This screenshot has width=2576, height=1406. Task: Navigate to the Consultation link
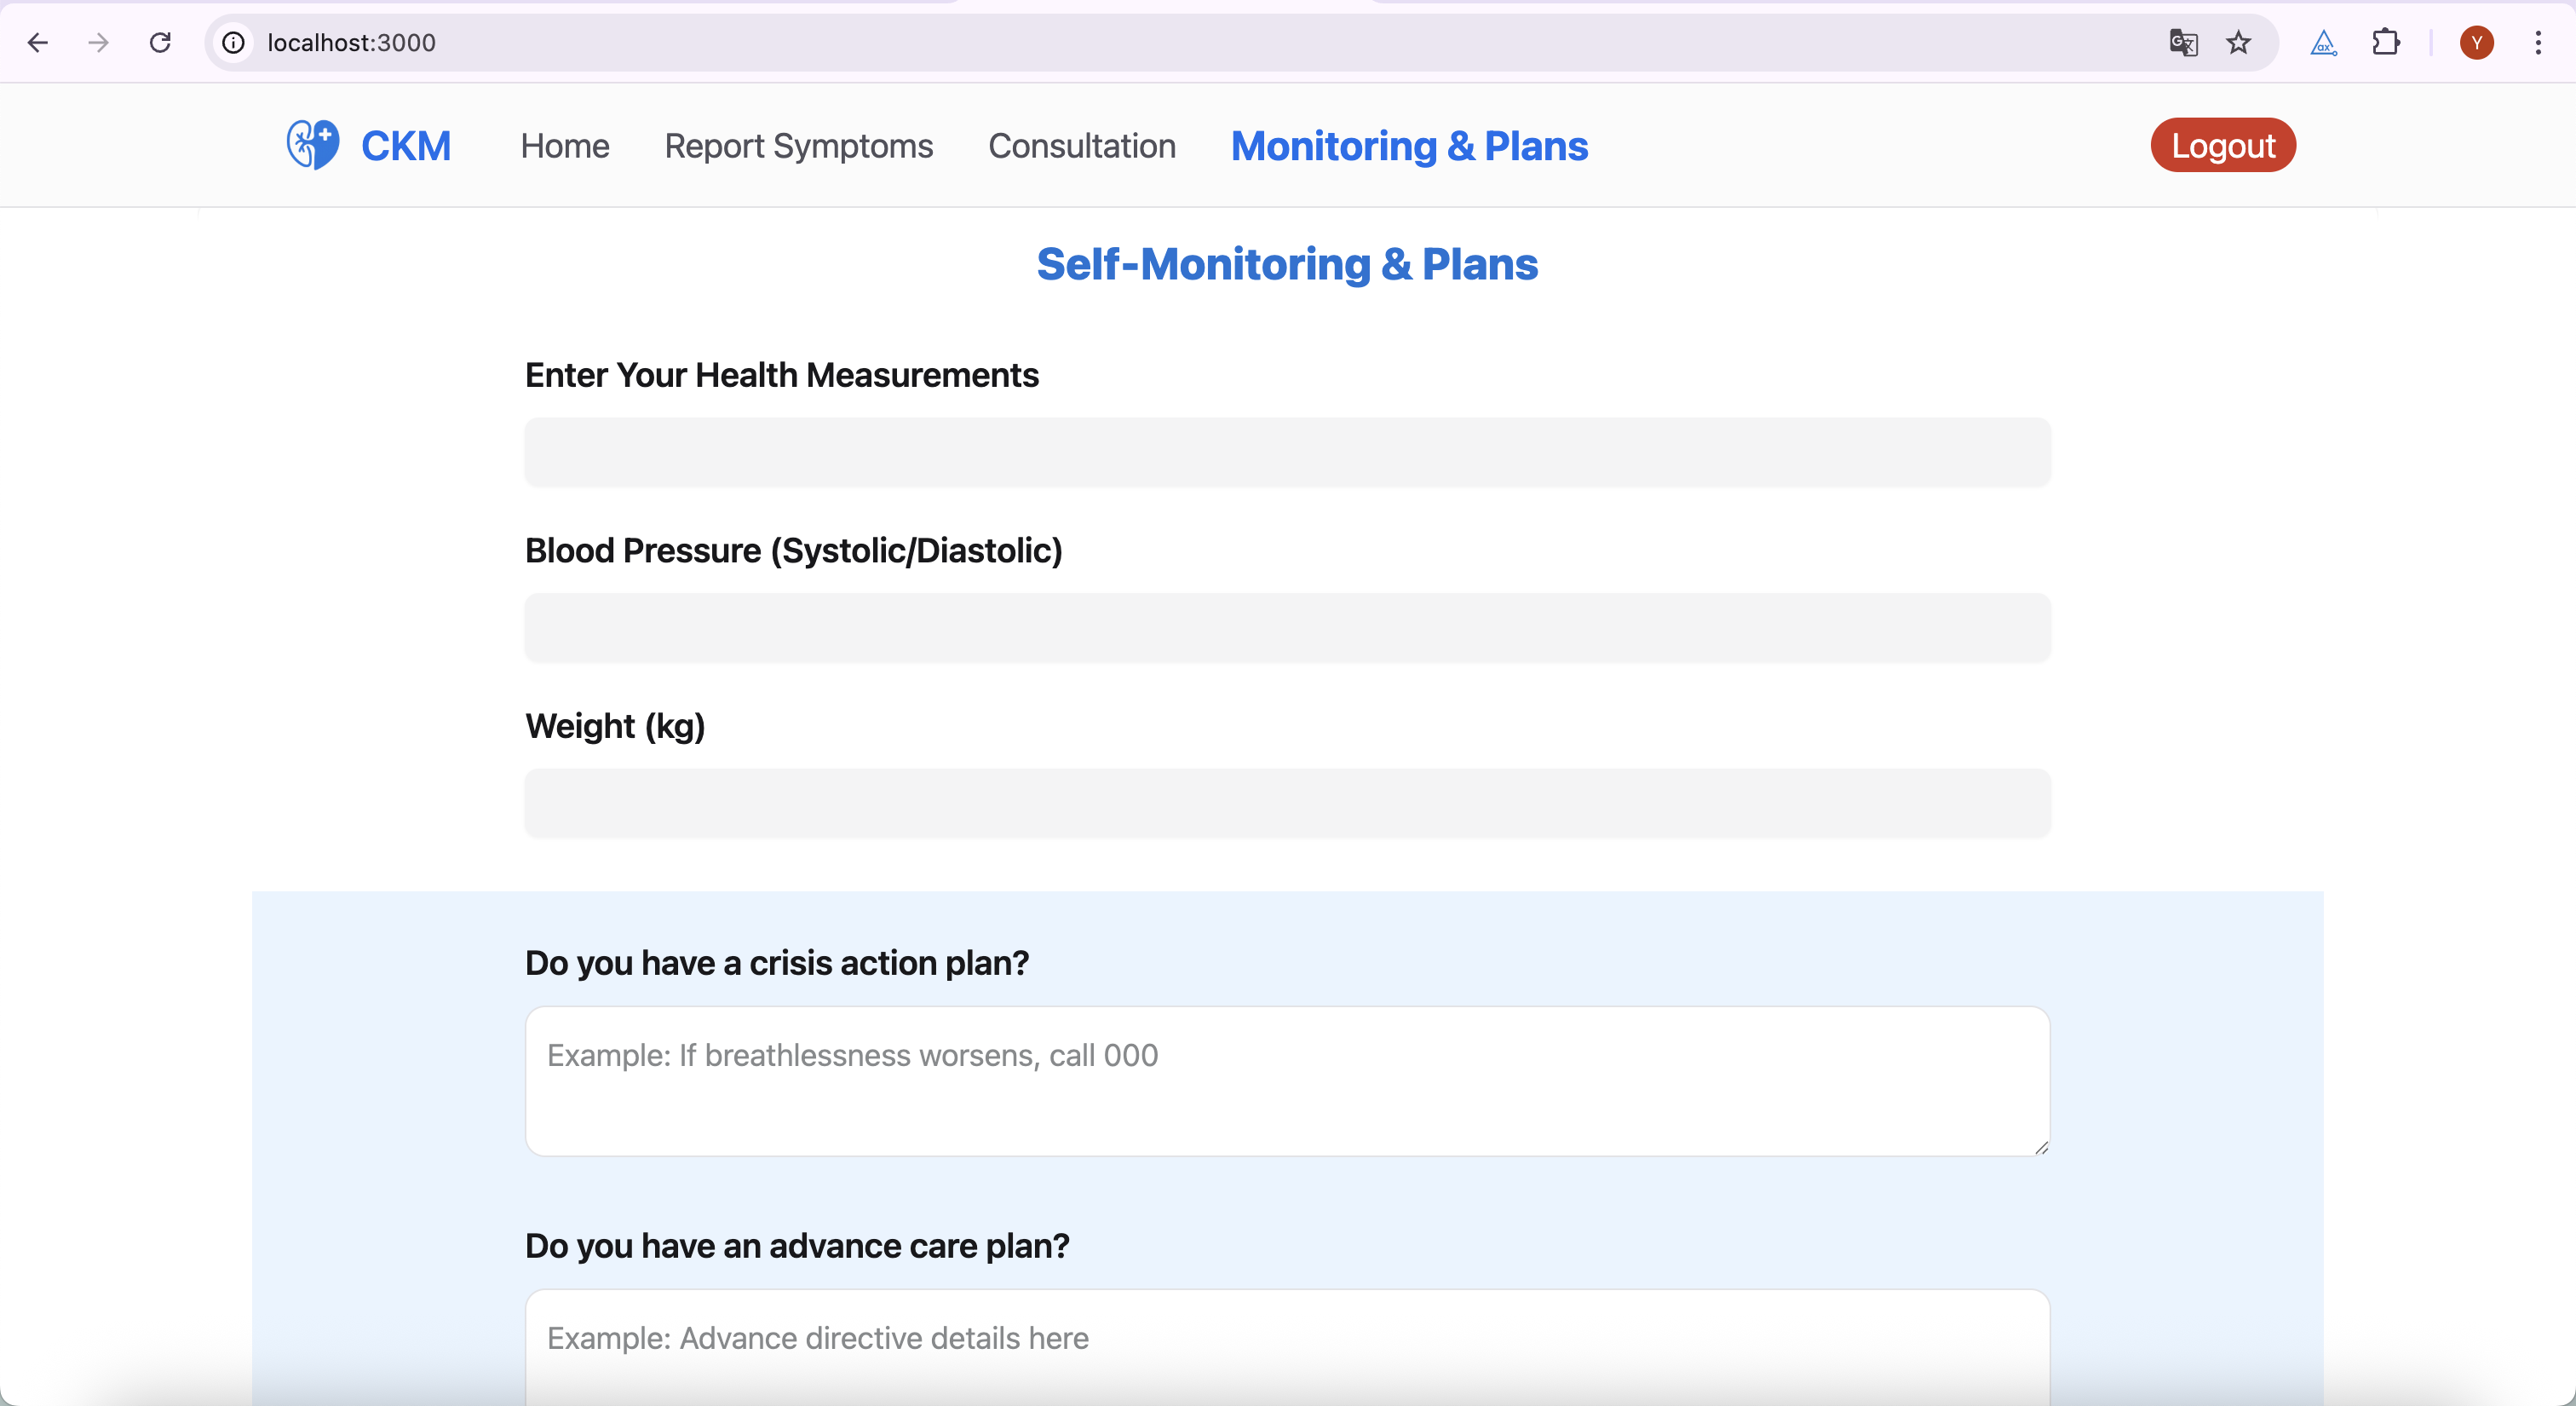pyautogui.click(x=1081, y=146)
